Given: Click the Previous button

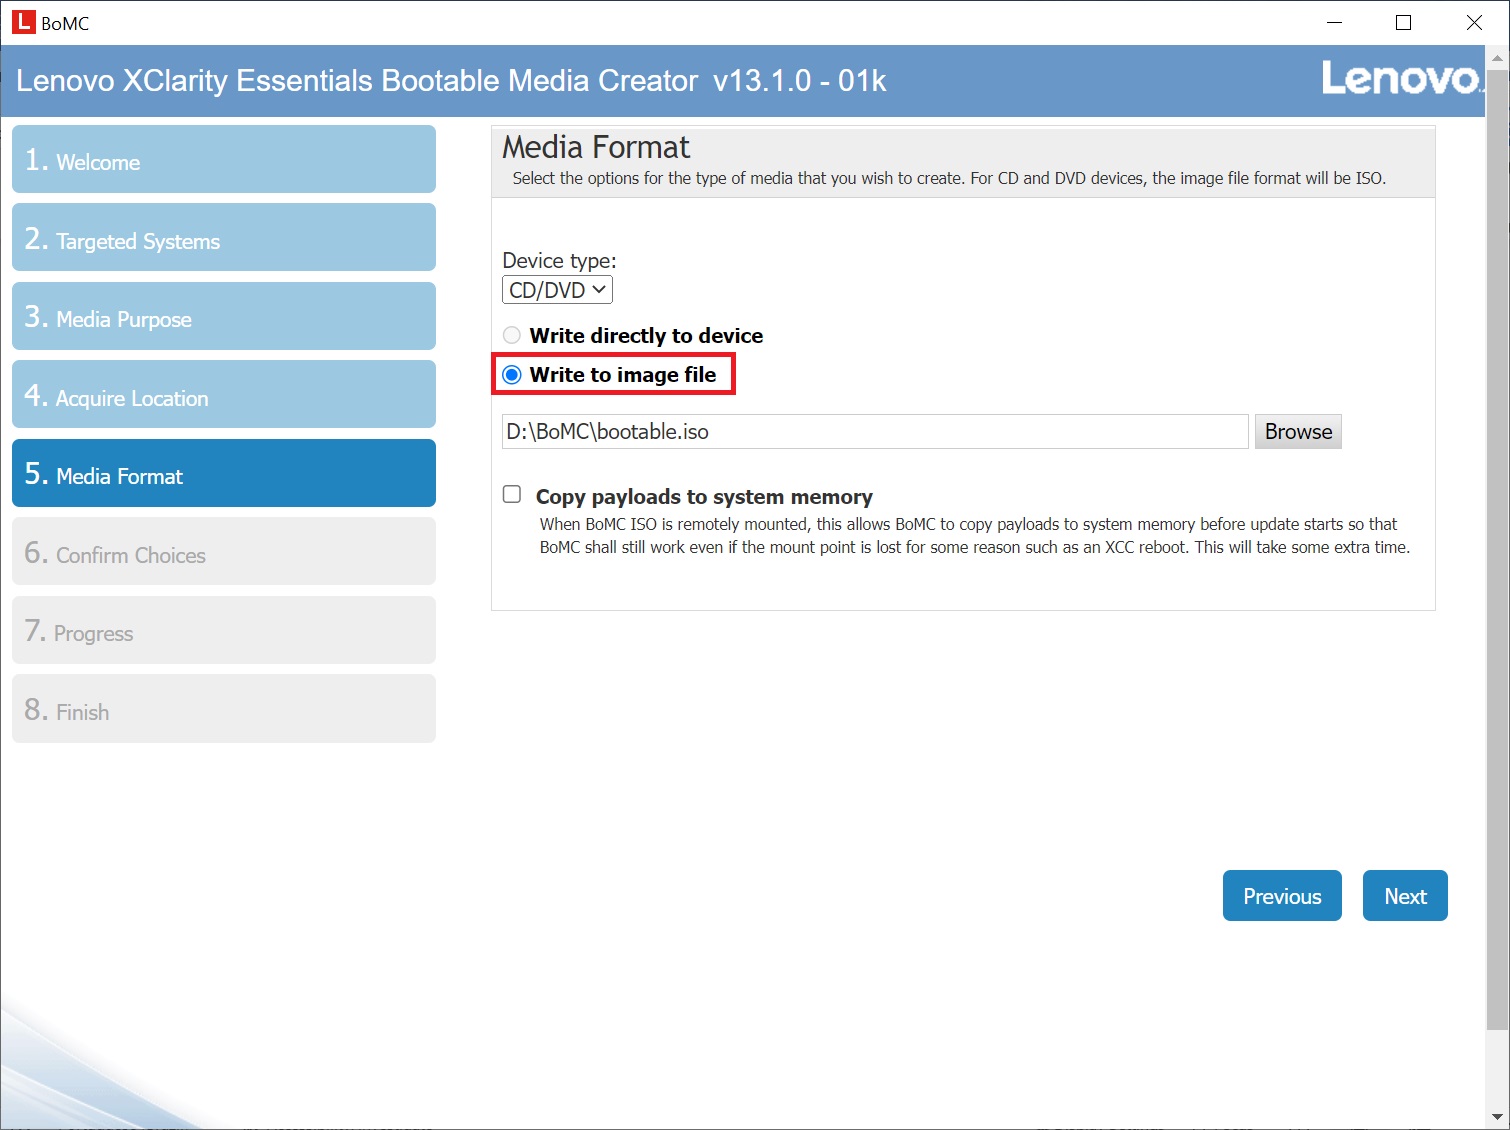Looking at the screenshot, I should tap(1282, 896).
